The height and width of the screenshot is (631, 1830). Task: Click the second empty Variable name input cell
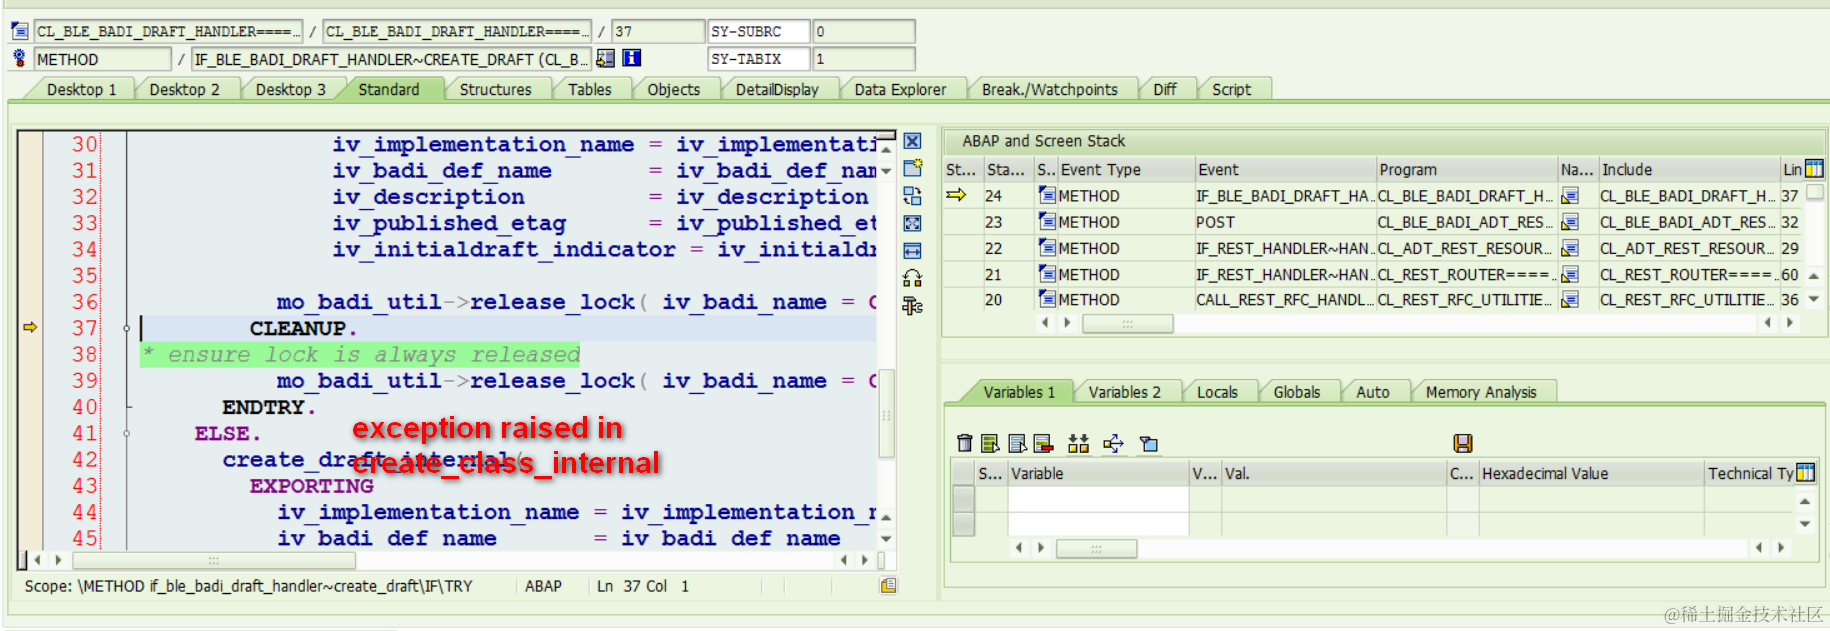(x=1098, y=523)
